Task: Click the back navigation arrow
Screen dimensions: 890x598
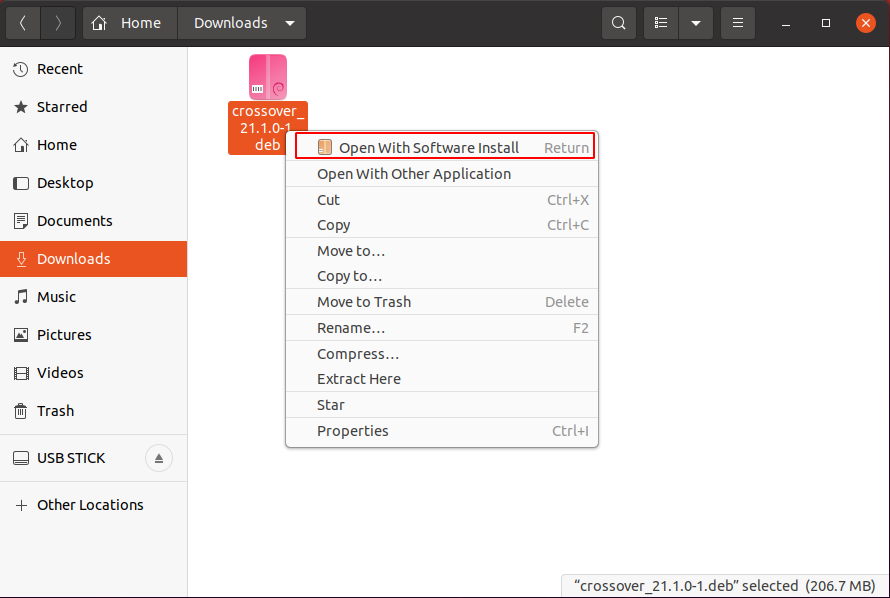Action: [23, 23]
